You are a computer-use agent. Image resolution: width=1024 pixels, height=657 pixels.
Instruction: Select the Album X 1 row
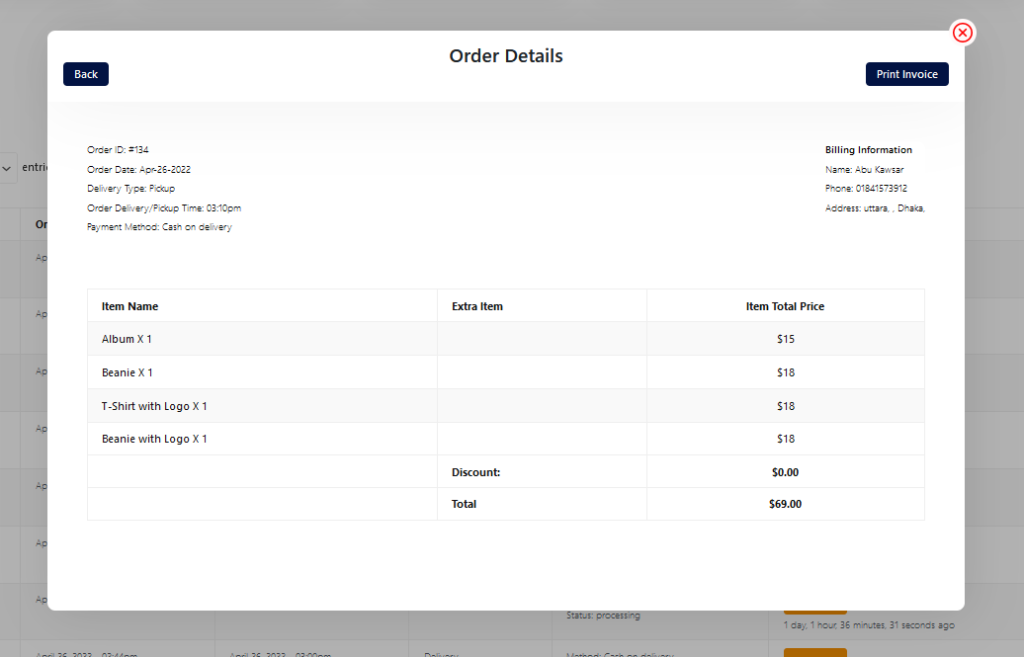tap(127, 339)
